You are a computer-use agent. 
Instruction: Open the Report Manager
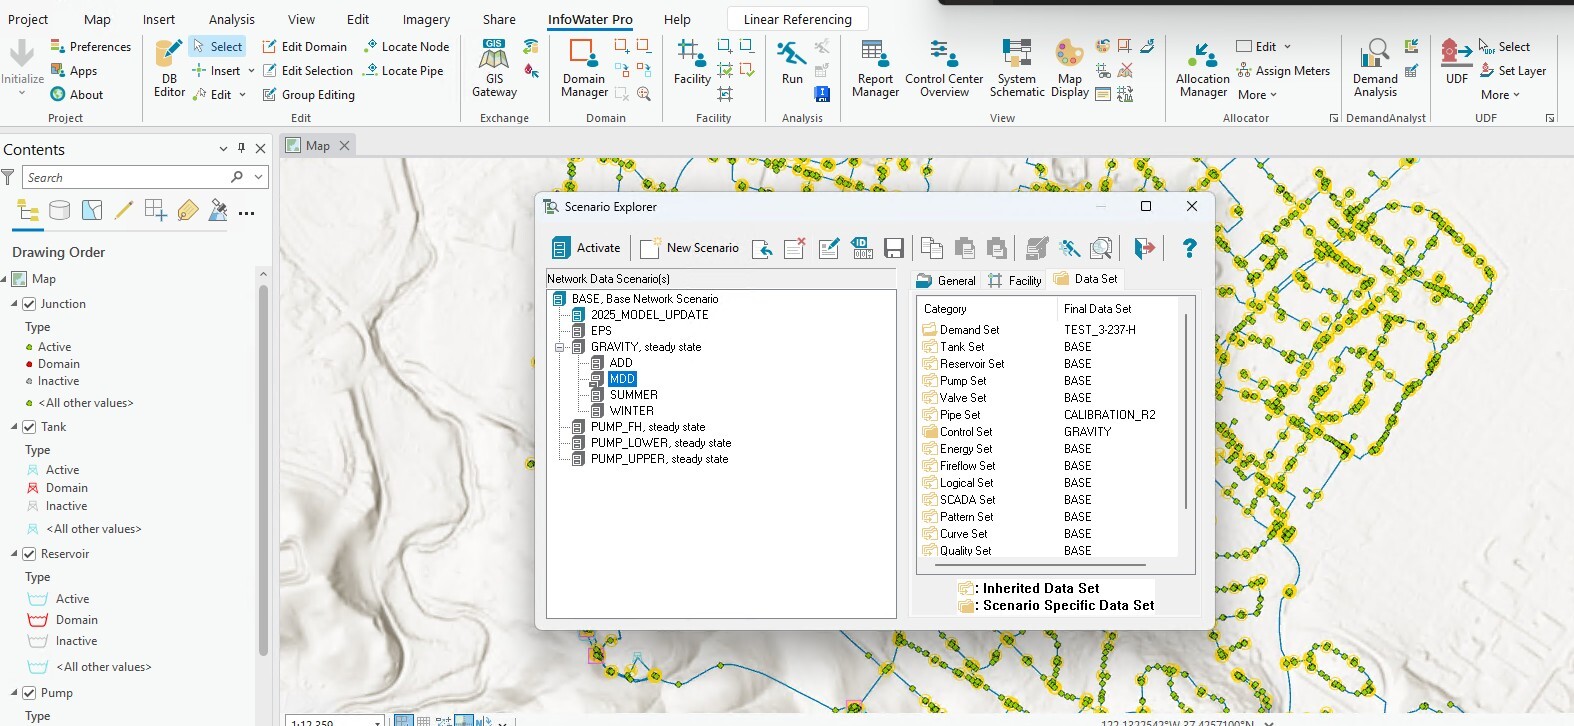click(875, 68)
